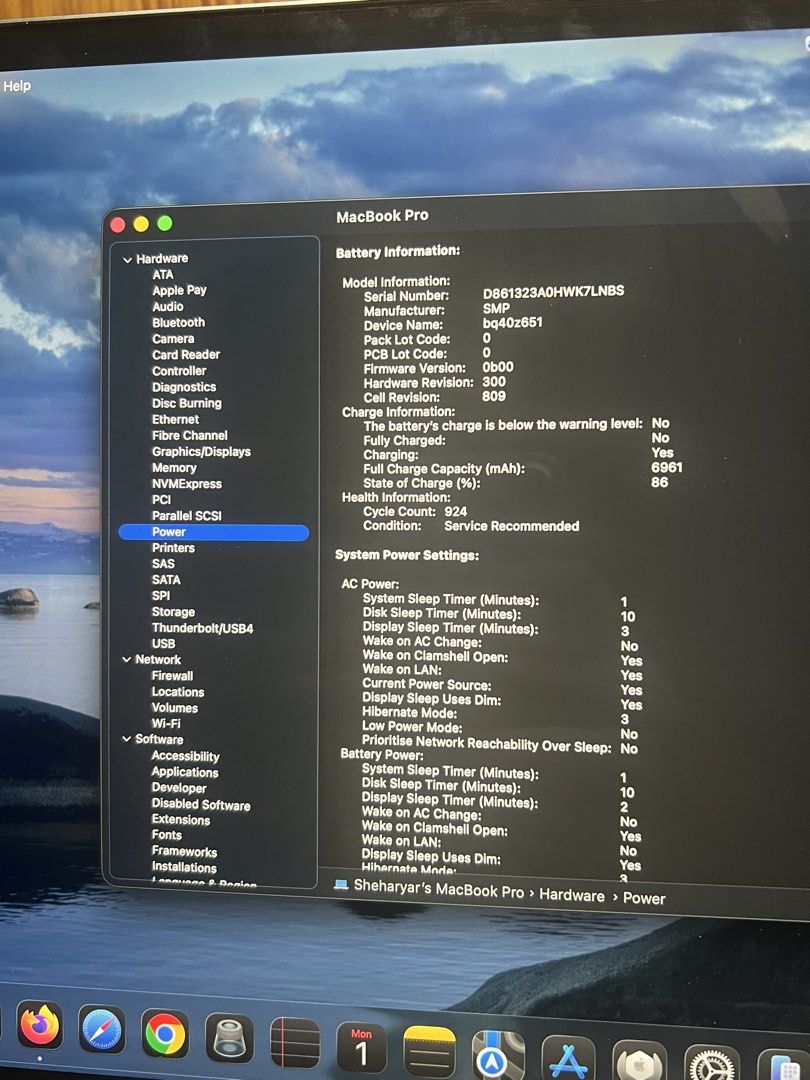The image size is (810, 1080).
Task: Collapse the Hardware section chevron
Action: pos(127,260)
